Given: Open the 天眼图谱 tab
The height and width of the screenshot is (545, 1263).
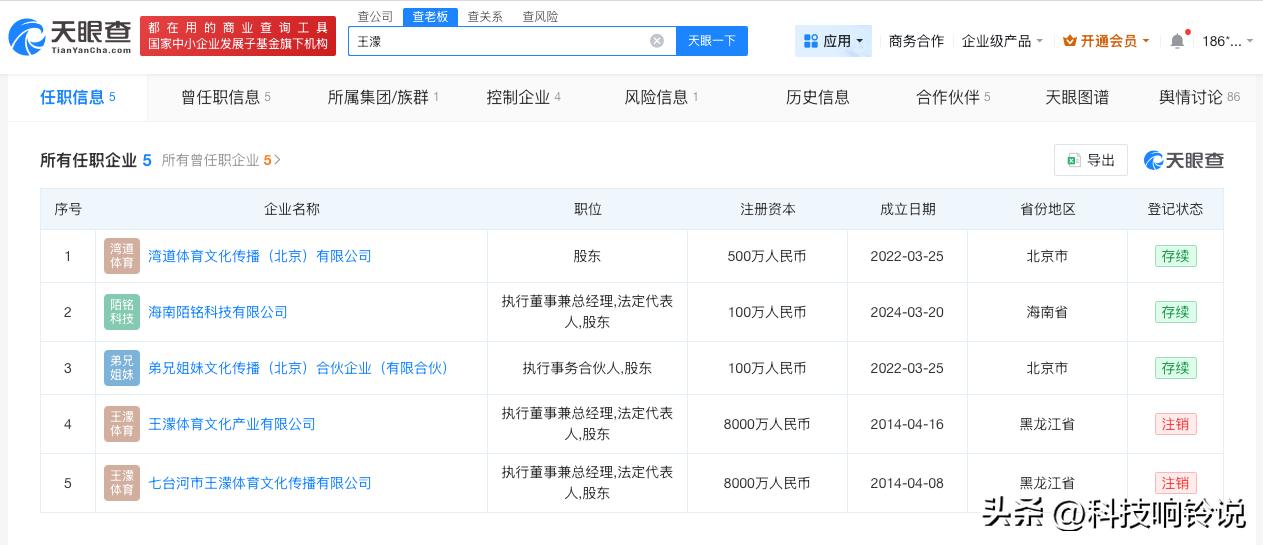Looking at the screenshot, I should pyautogui.click(x=1077, y=97).
